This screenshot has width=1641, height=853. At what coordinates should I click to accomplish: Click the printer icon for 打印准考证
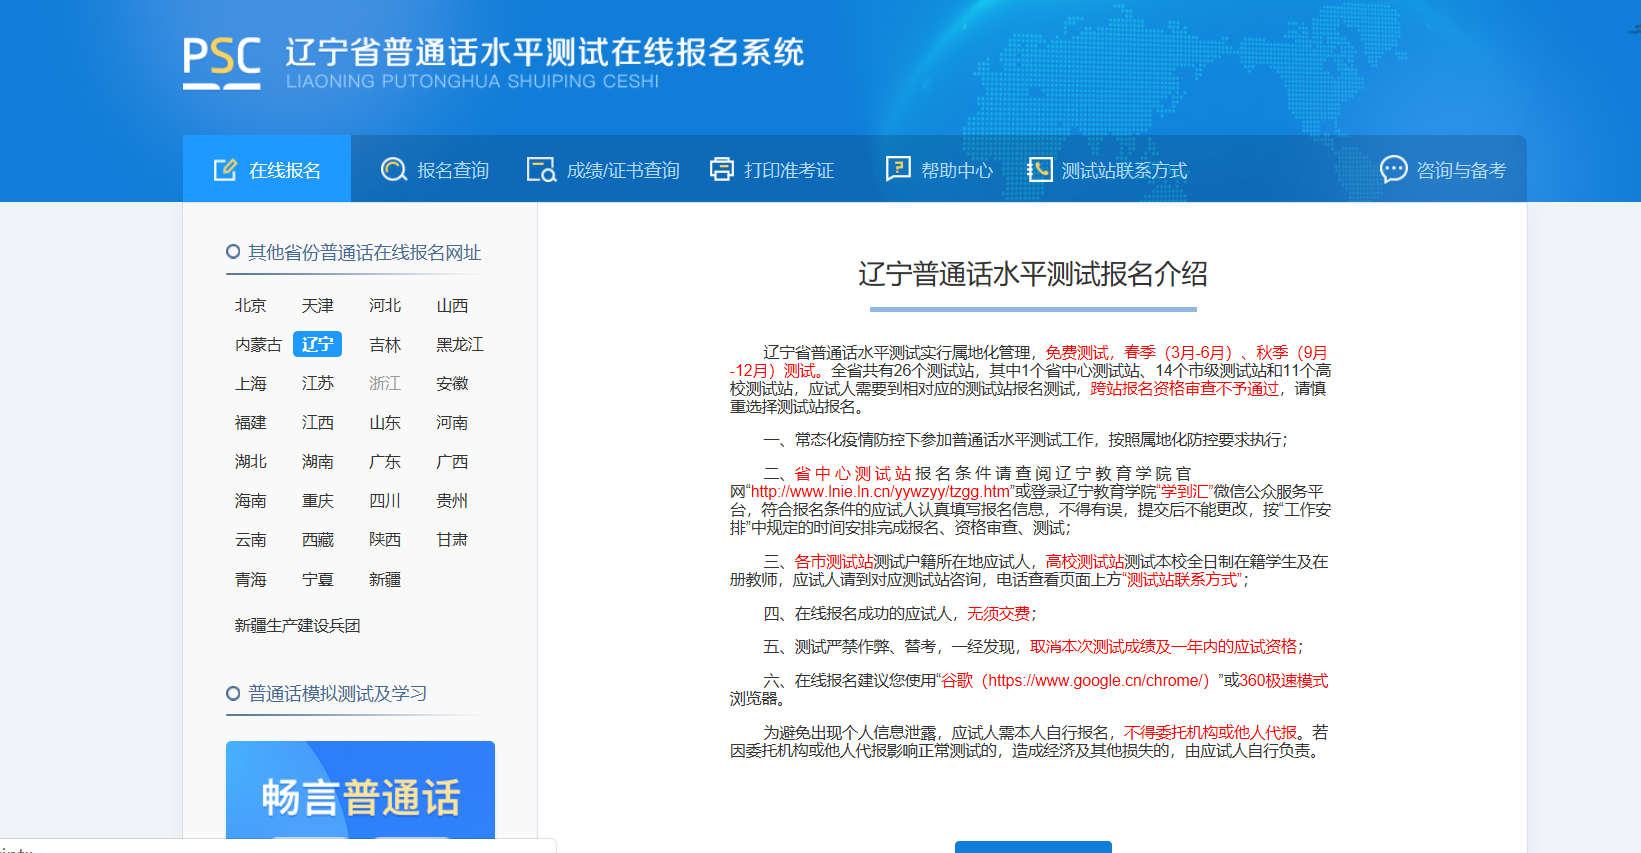721,170
